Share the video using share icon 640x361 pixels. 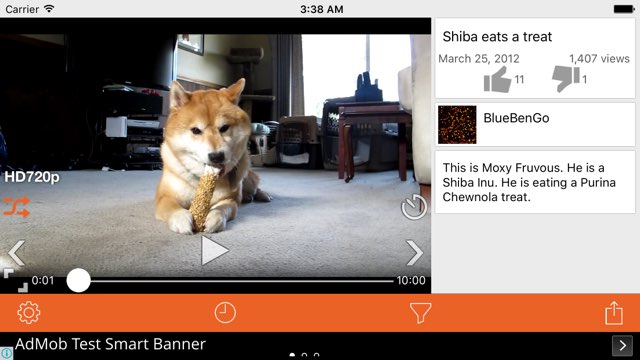coord(614,313)
